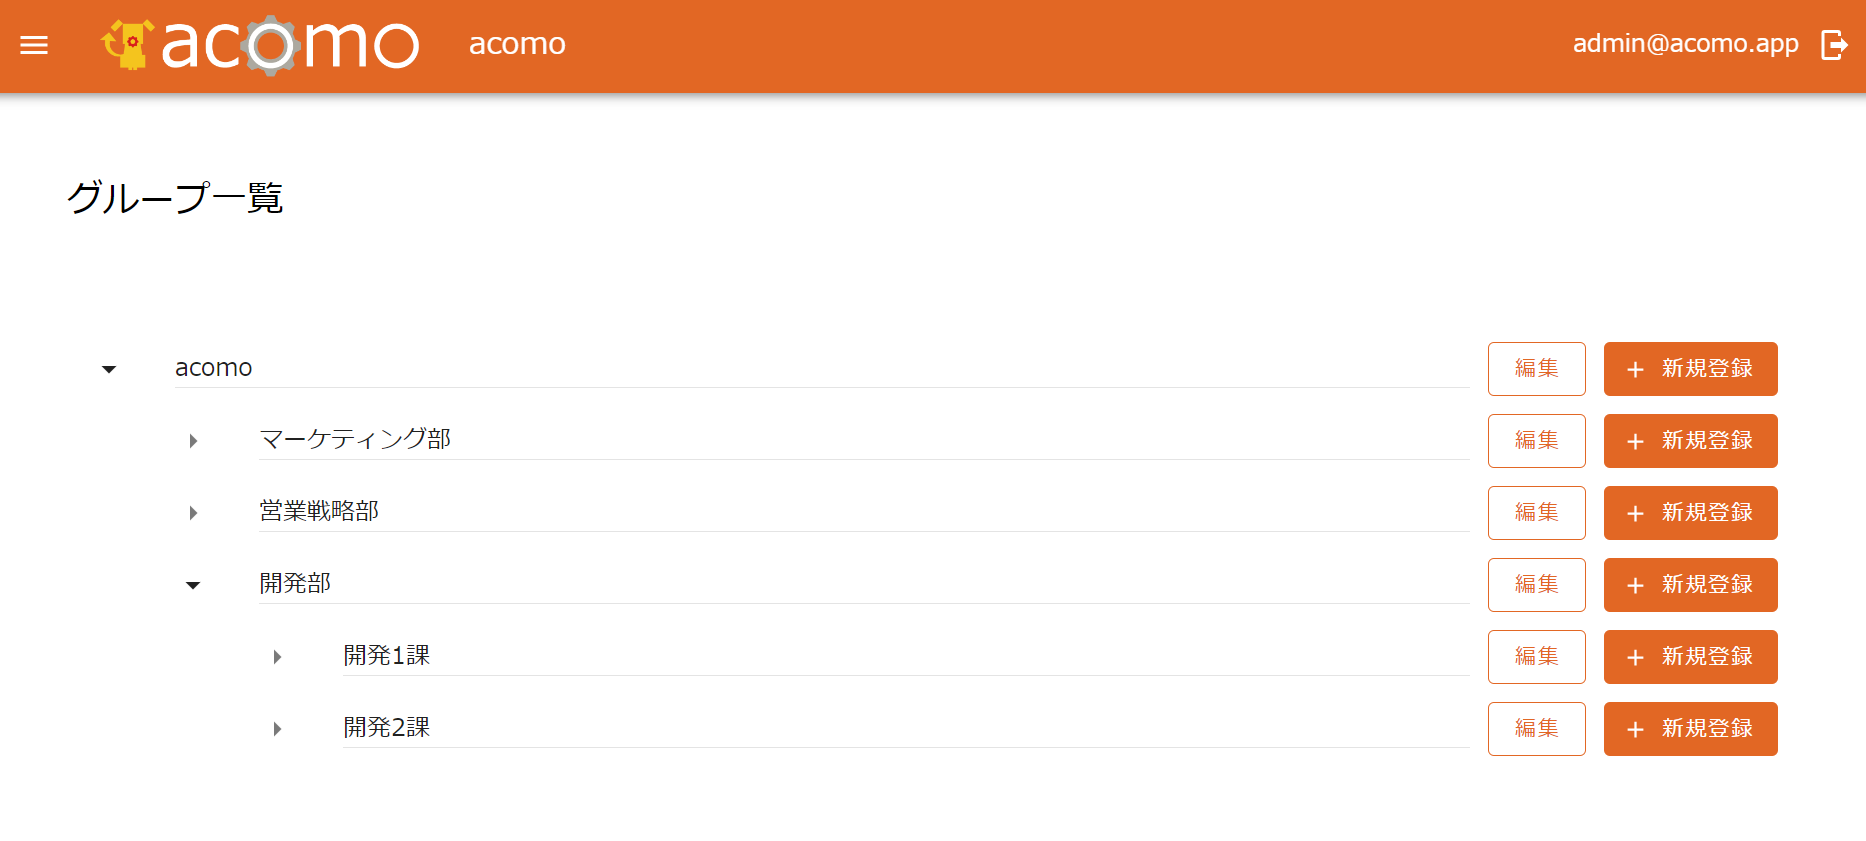Collapse the 開発部 group
Screen dimensions: 1866x841
[x=193, y=585]
